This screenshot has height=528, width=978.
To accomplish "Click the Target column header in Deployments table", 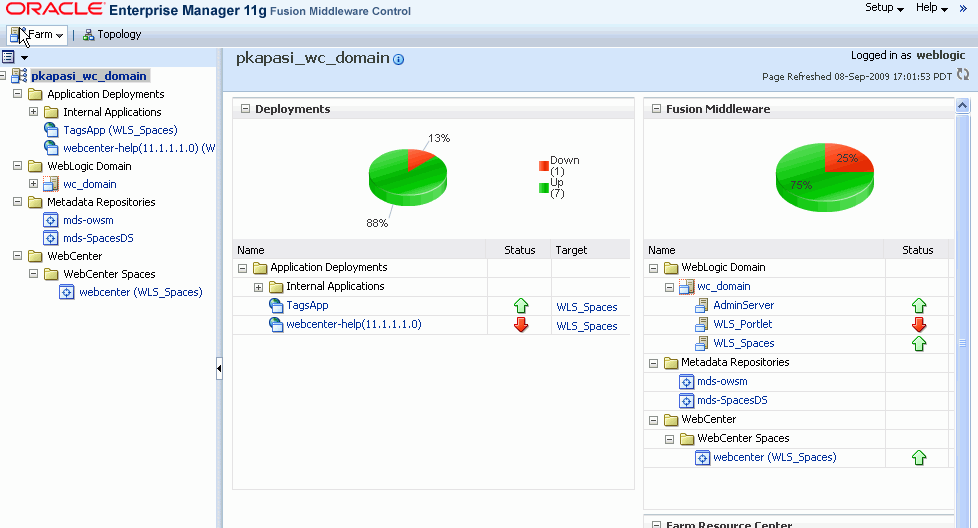I will (x=571, y=250).
